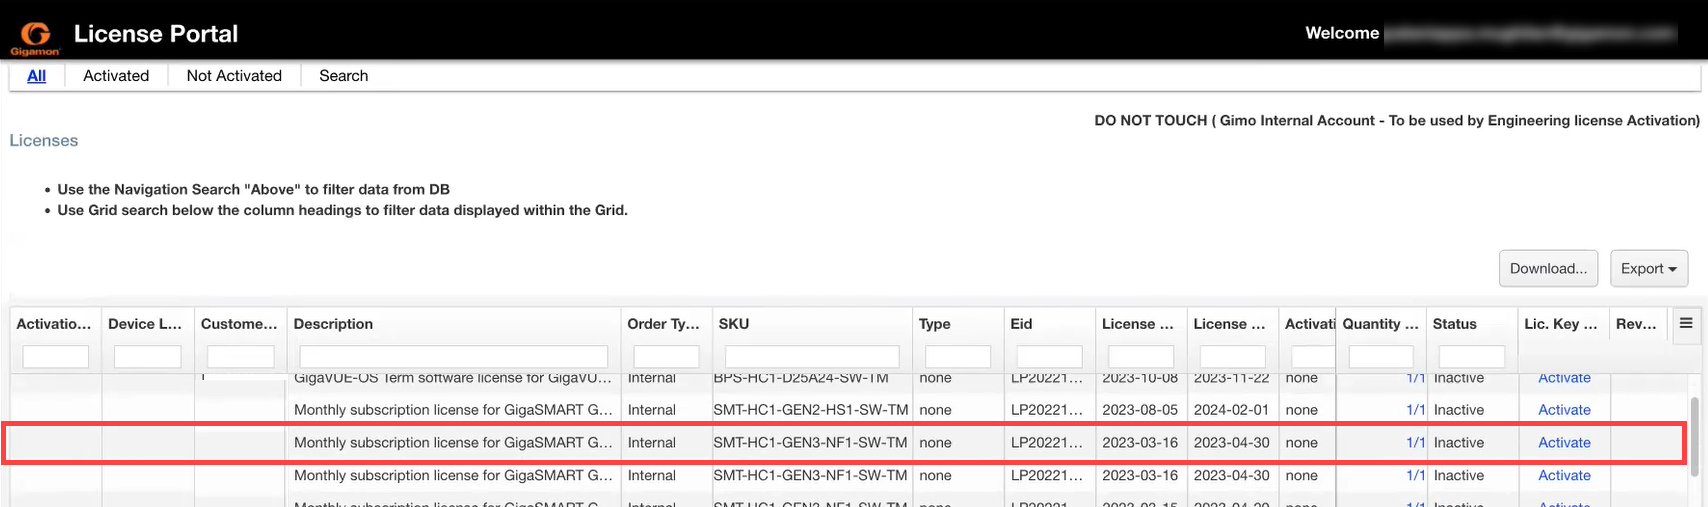Click Activate link in highlighted row
Image resolution: width=1708 pixels, height=507 pixels.
coord(1564,443)
